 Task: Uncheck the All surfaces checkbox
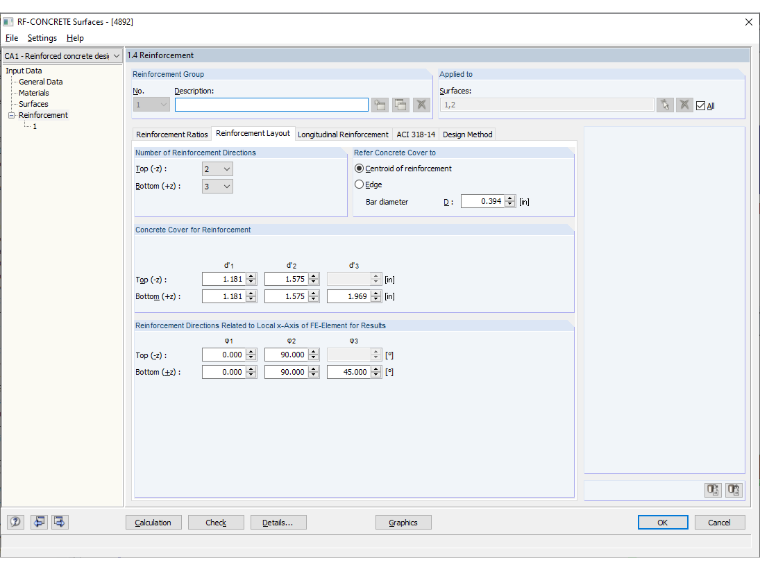tap(700, 106)
